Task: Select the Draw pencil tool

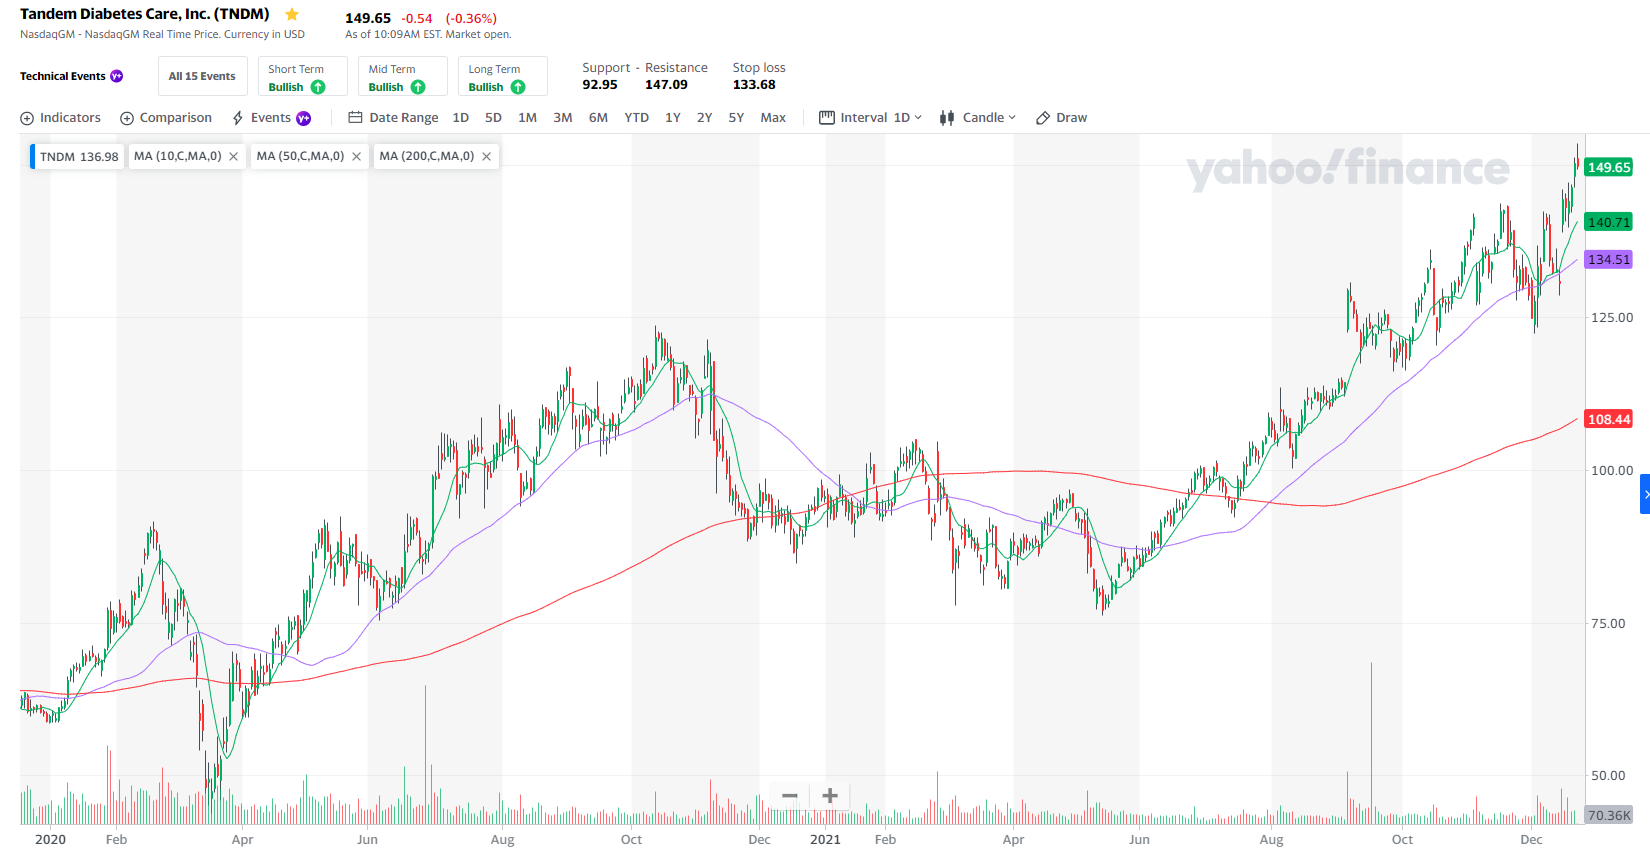Action: click(x=1043, y=118)
